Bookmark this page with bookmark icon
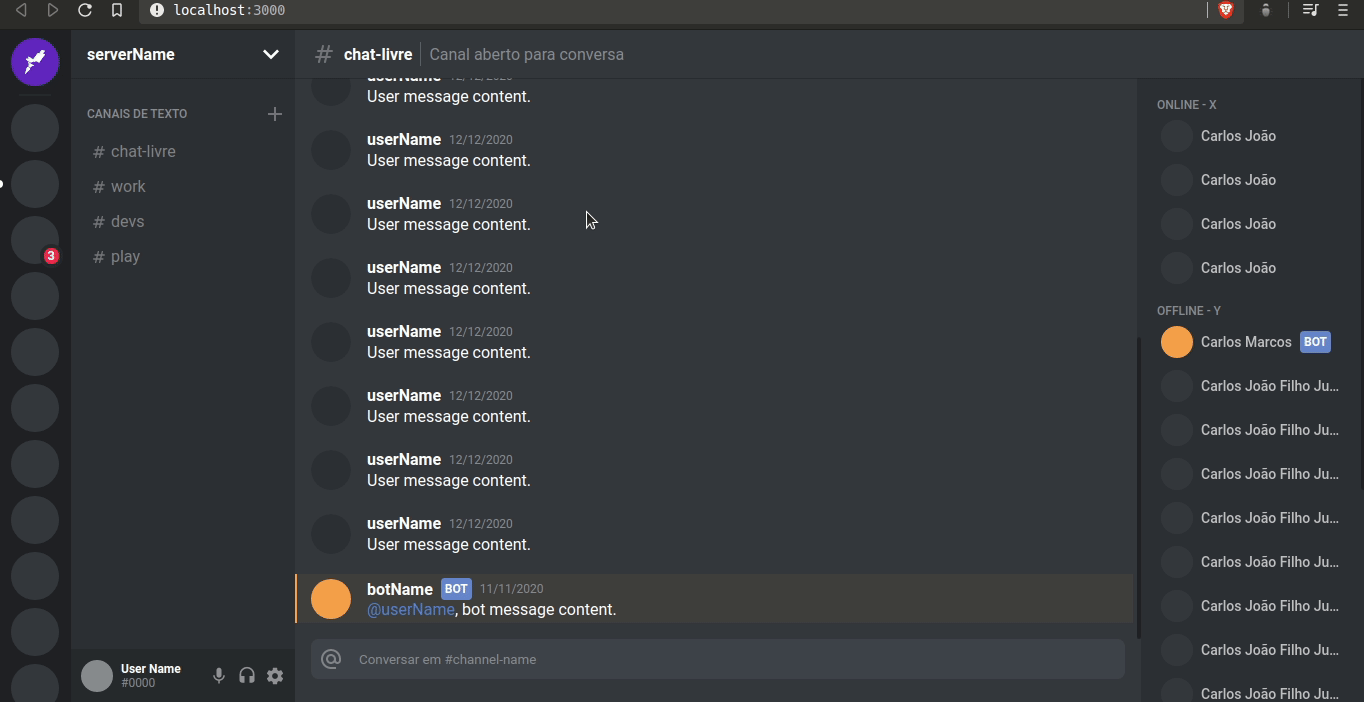 click(117, 10)
